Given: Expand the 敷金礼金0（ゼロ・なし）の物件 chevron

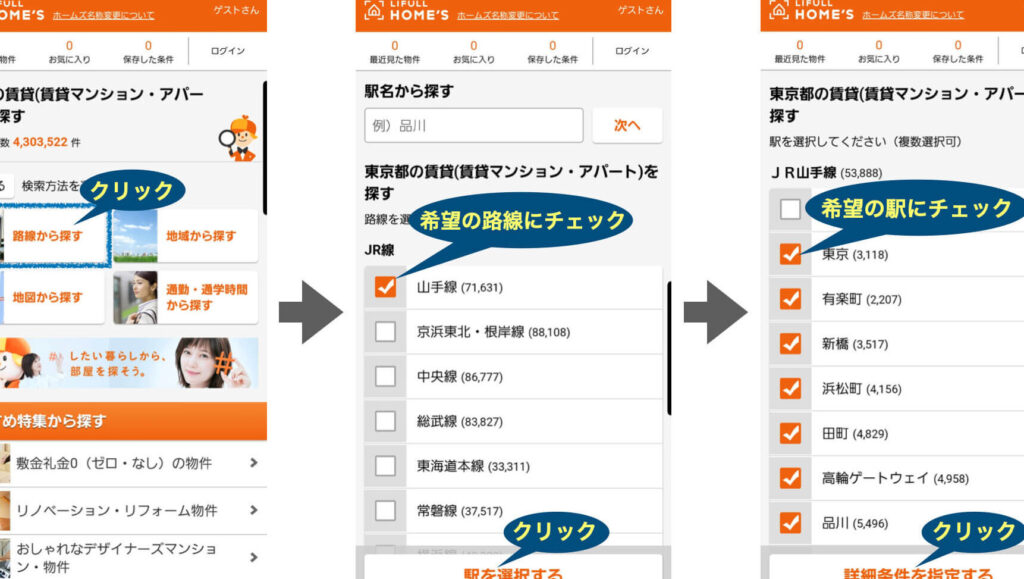Looking at the screenshot, I should point(253,463).
